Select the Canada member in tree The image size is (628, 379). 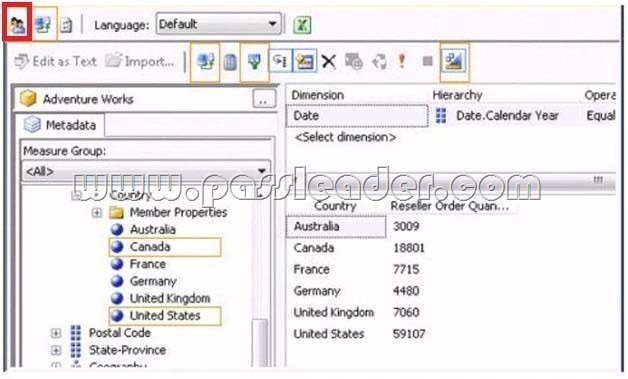165,247
